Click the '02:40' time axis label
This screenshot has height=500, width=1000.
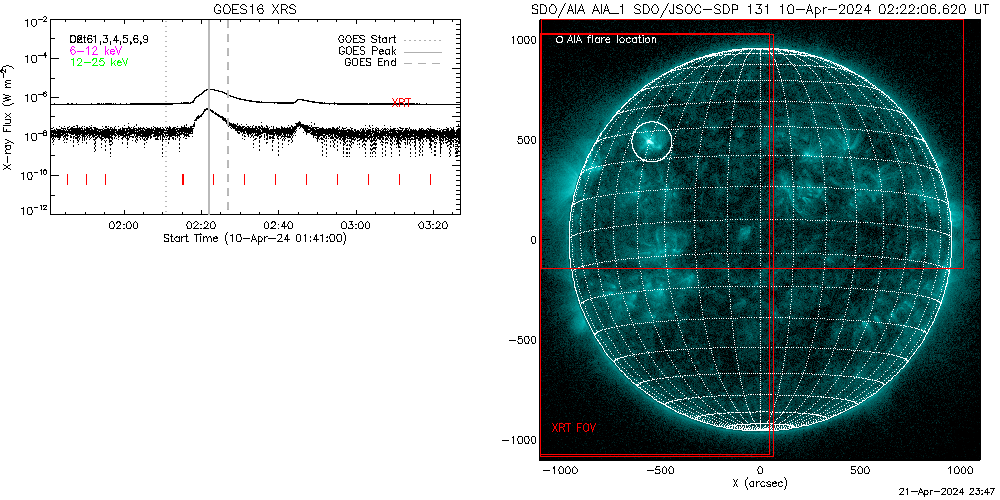coord(279,226)
